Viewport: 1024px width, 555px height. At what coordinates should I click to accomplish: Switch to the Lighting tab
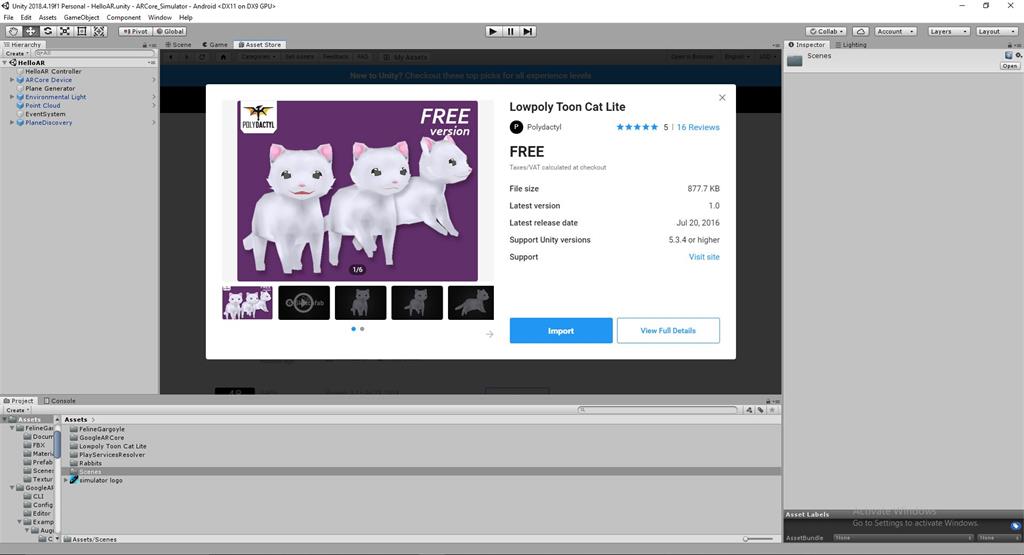pos(851,44)
